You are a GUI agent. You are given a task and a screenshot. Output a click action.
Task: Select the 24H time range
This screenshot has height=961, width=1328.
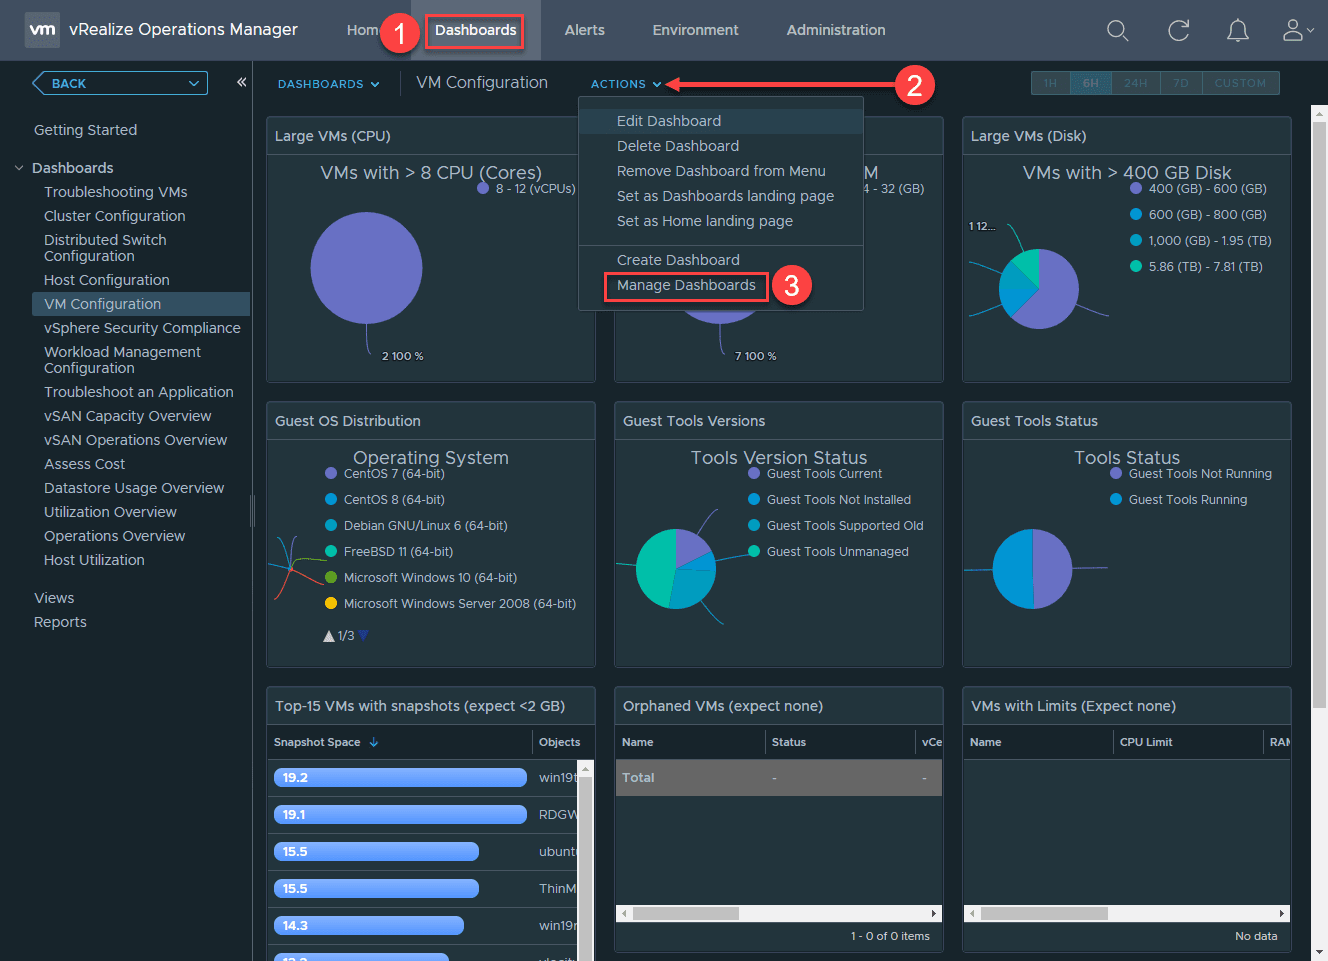[1135, 83]
